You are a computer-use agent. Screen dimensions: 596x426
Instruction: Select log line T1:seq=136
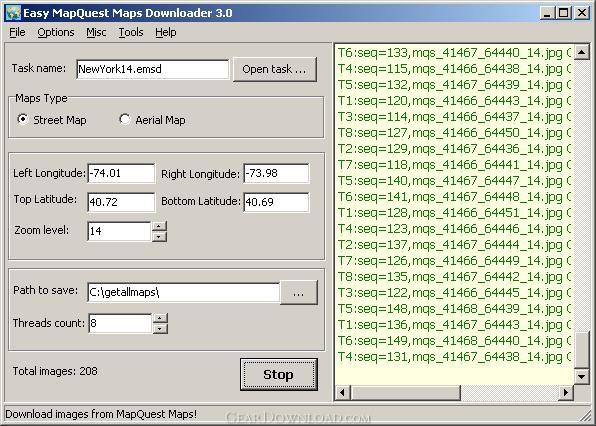[455, 325]
